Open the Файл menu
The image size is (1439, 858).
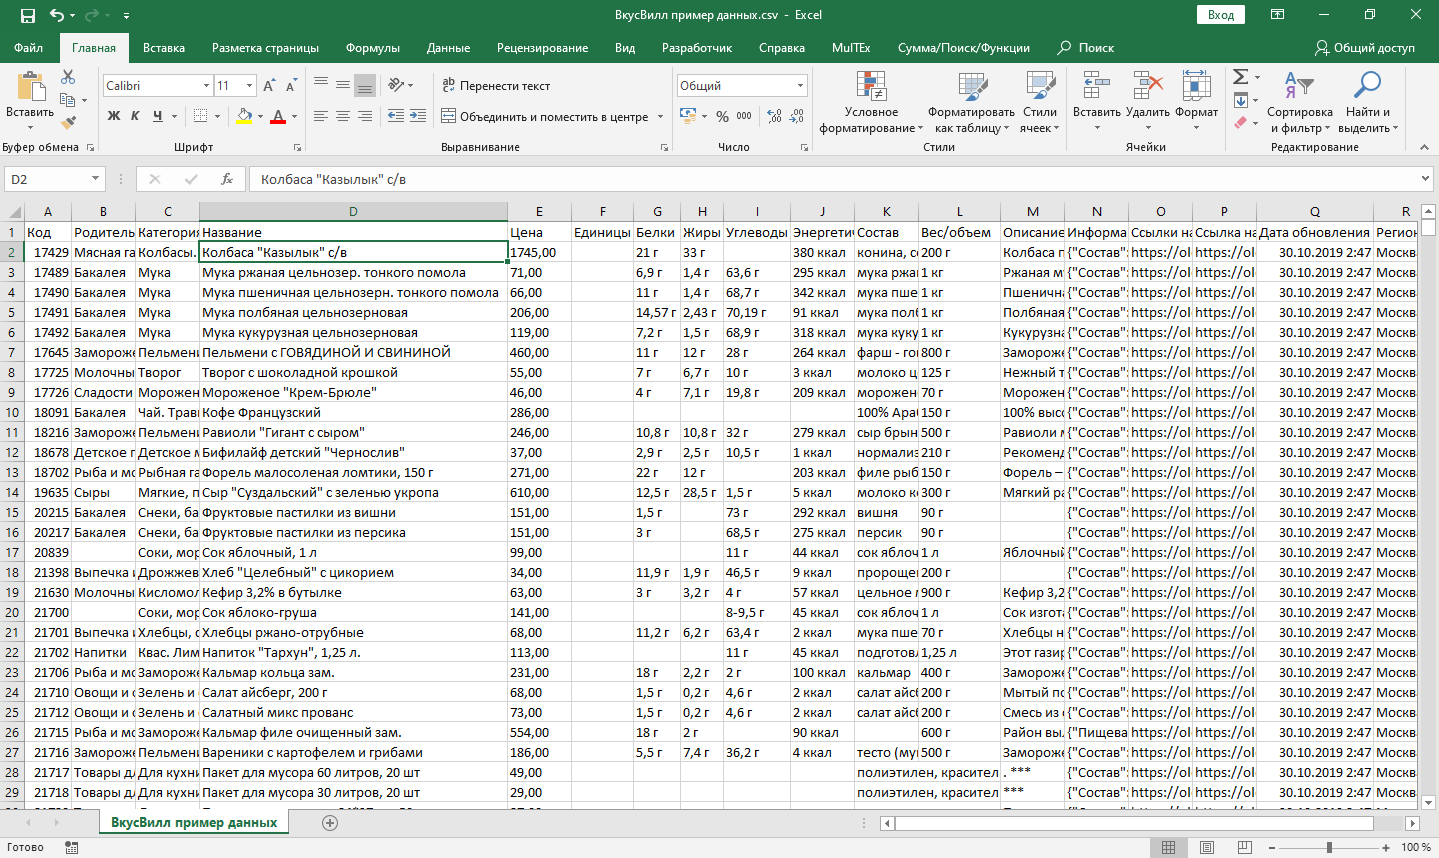[29, 47]
